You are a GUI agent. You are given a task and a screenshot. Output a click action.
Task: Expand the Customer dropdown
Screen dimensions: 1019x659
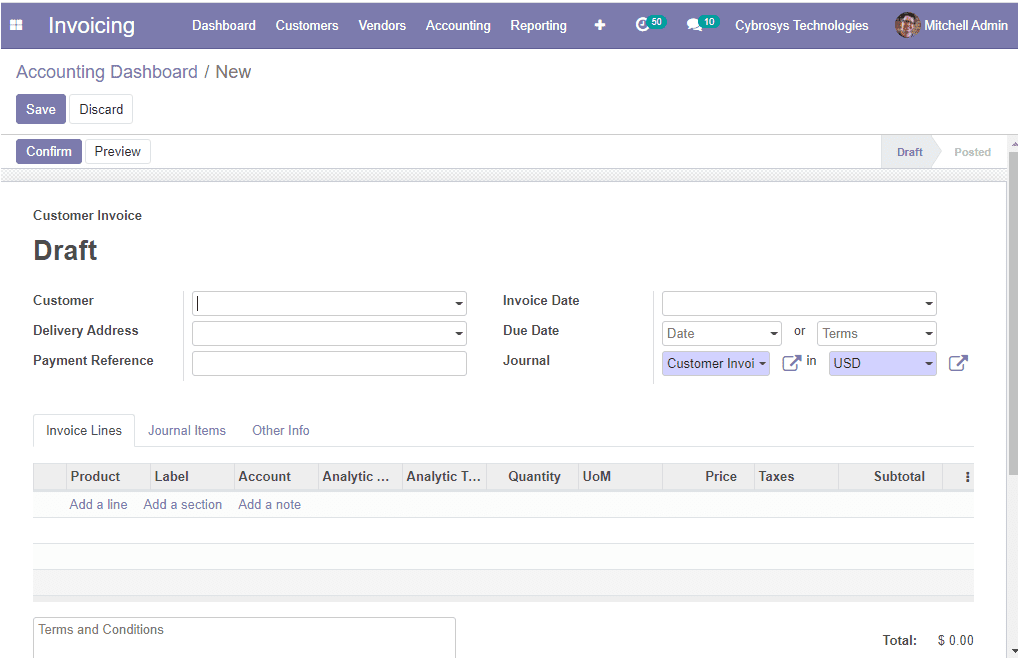(459, 304)
